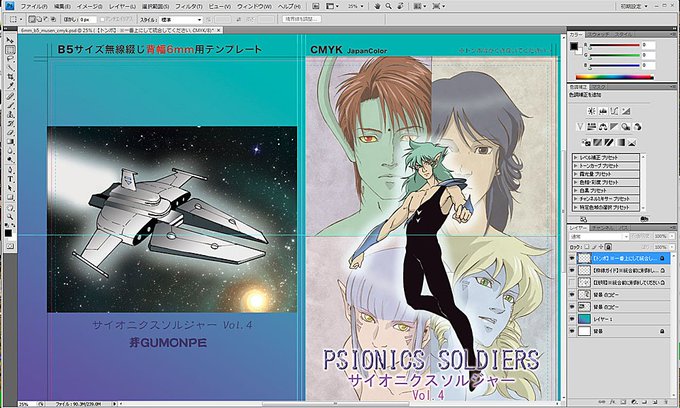Hide the レイヤー 1 layer
This screenshot has width=680, height=408.
click(x=572, y=319)
